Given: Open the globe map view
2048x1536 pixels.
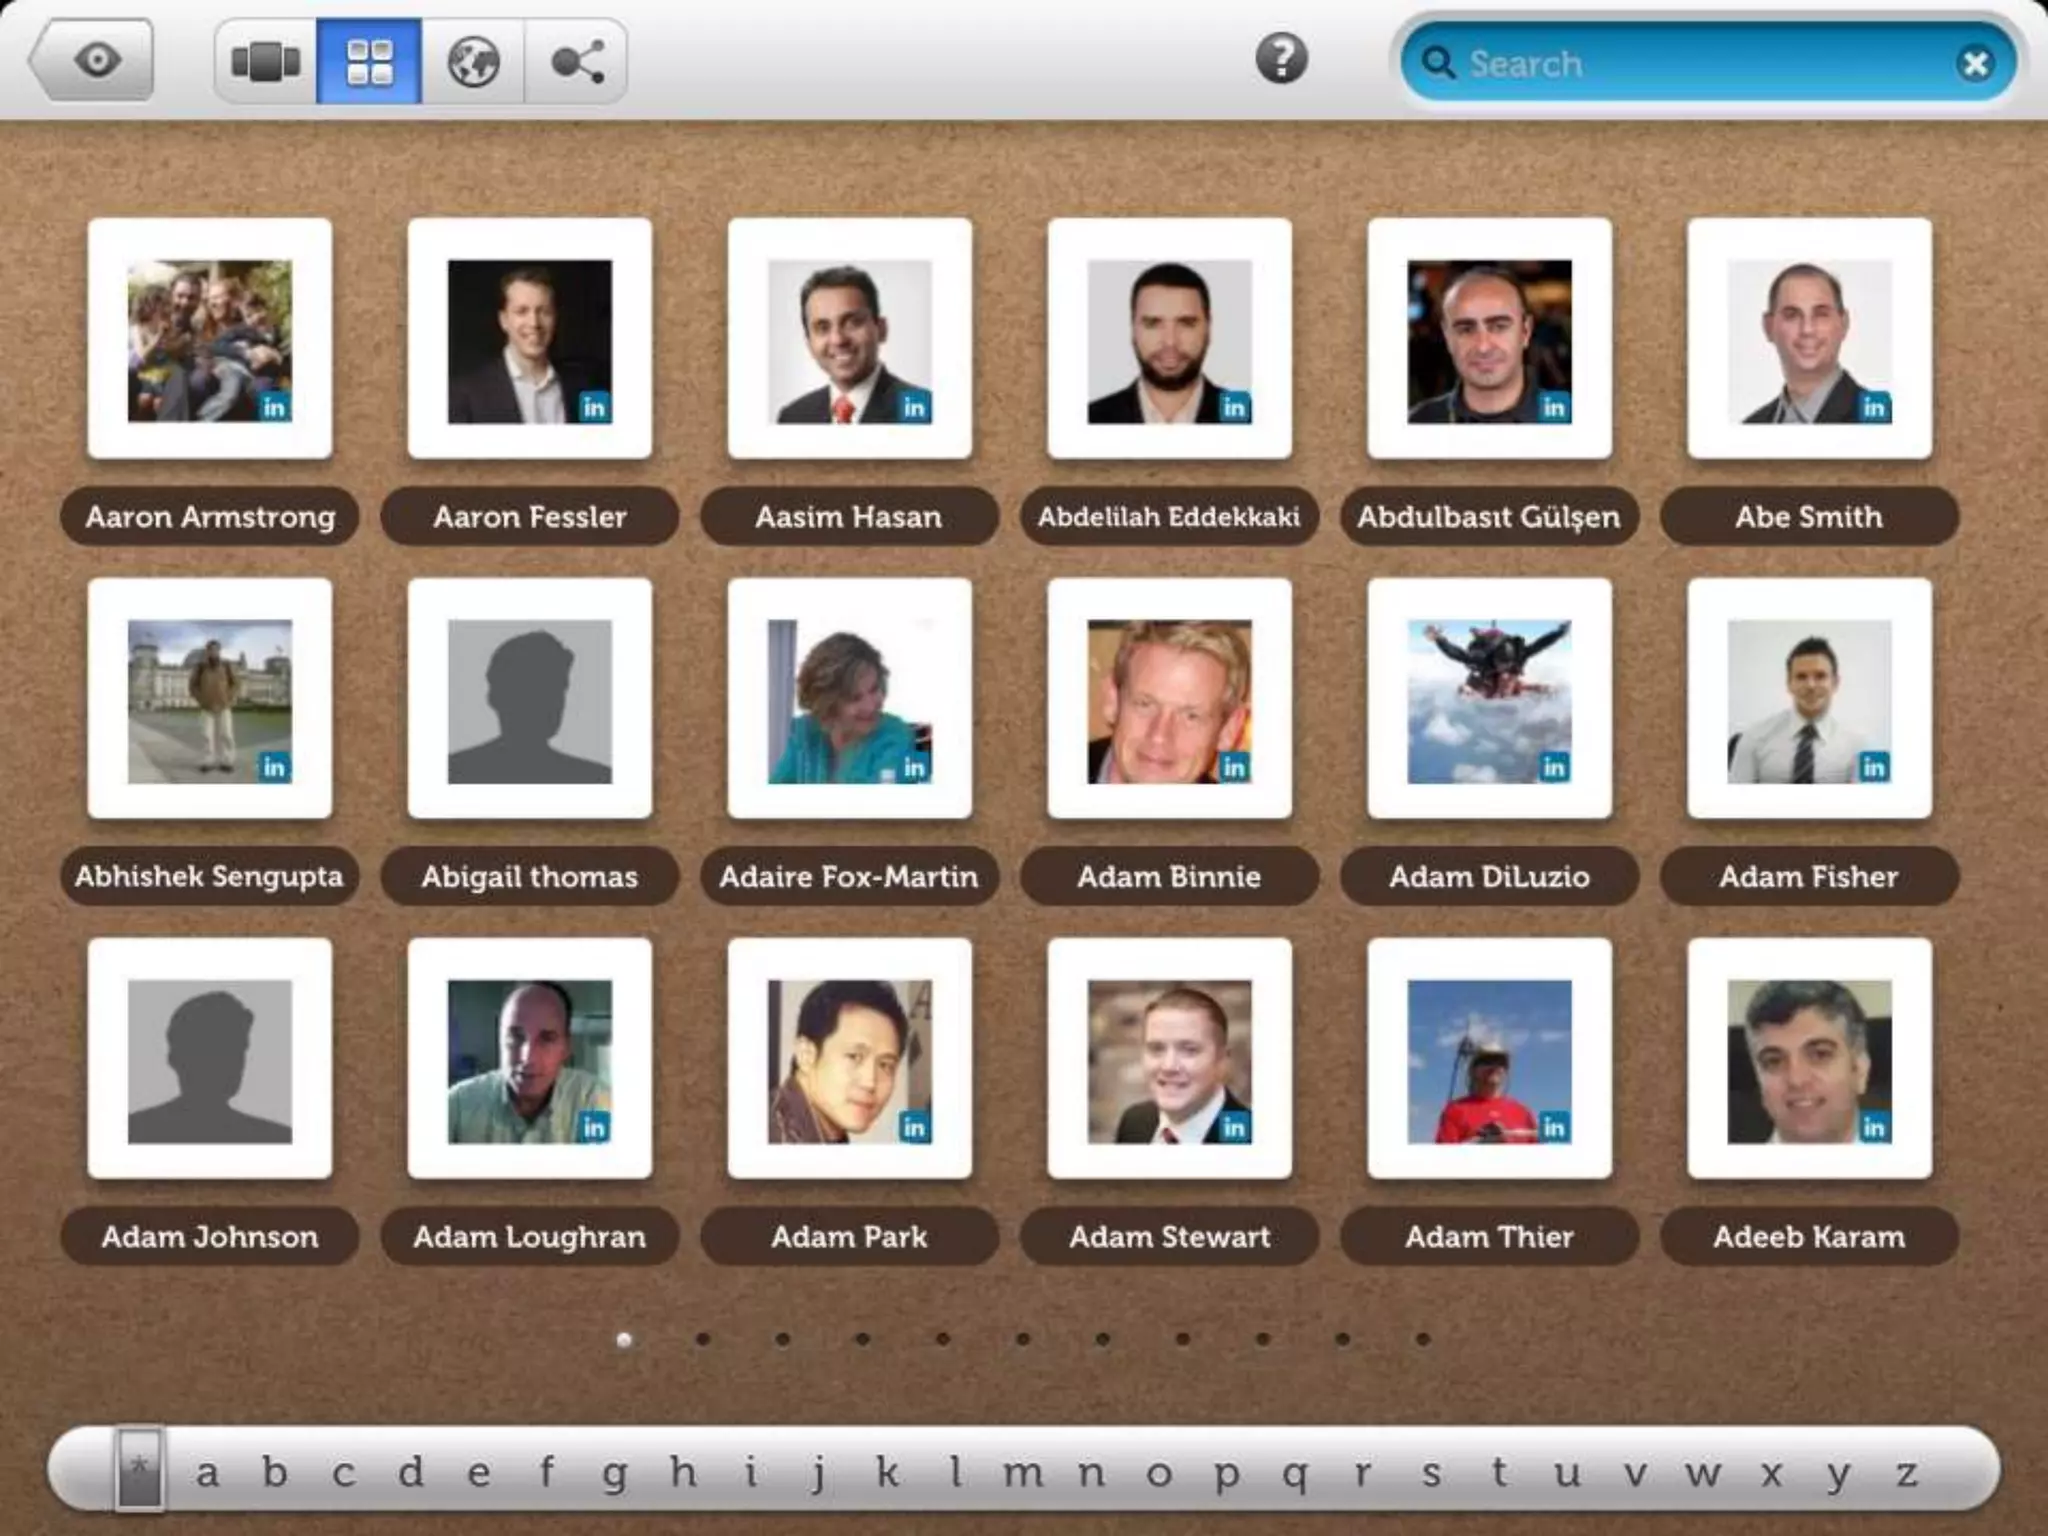Looking at the screenshot, I should pos(473,62).
